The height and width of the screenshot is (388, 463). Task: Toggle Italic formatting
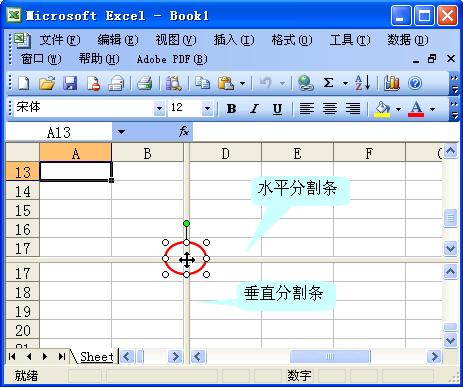click(254, 109)
